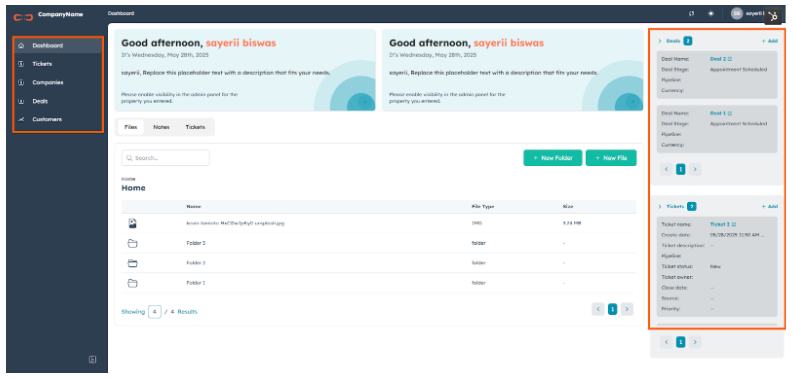Go to previous page in the Deals panel

point(667,170)
